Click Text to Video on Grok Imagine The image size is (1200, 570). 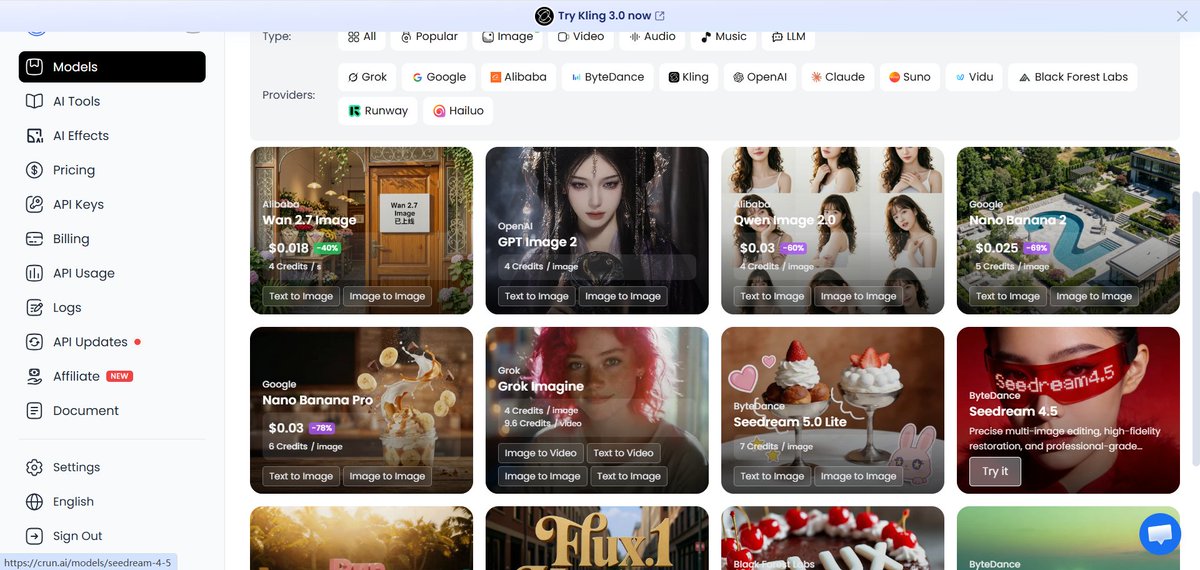[624, 453]
